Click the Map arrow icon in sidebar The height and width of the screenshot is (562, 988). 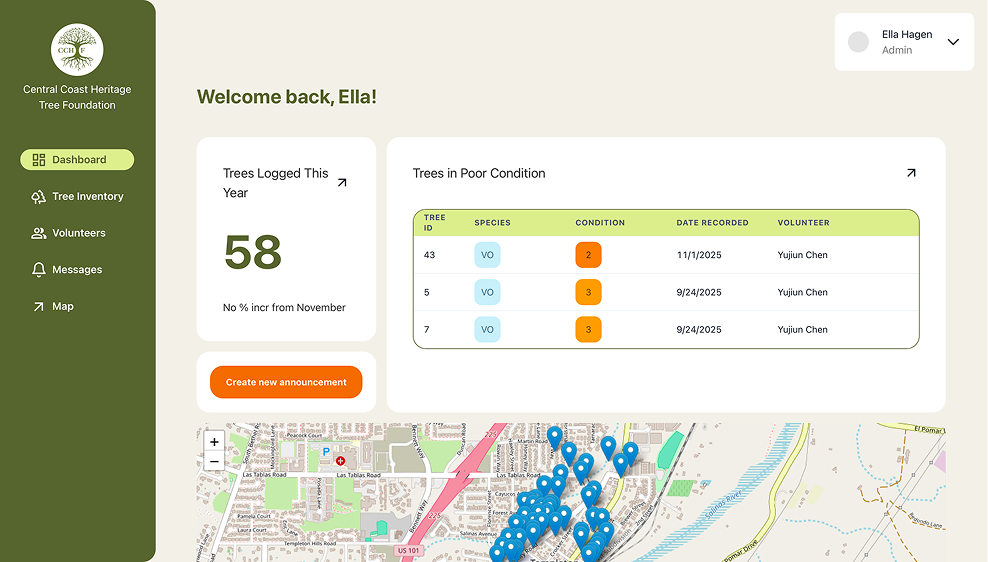39,307
